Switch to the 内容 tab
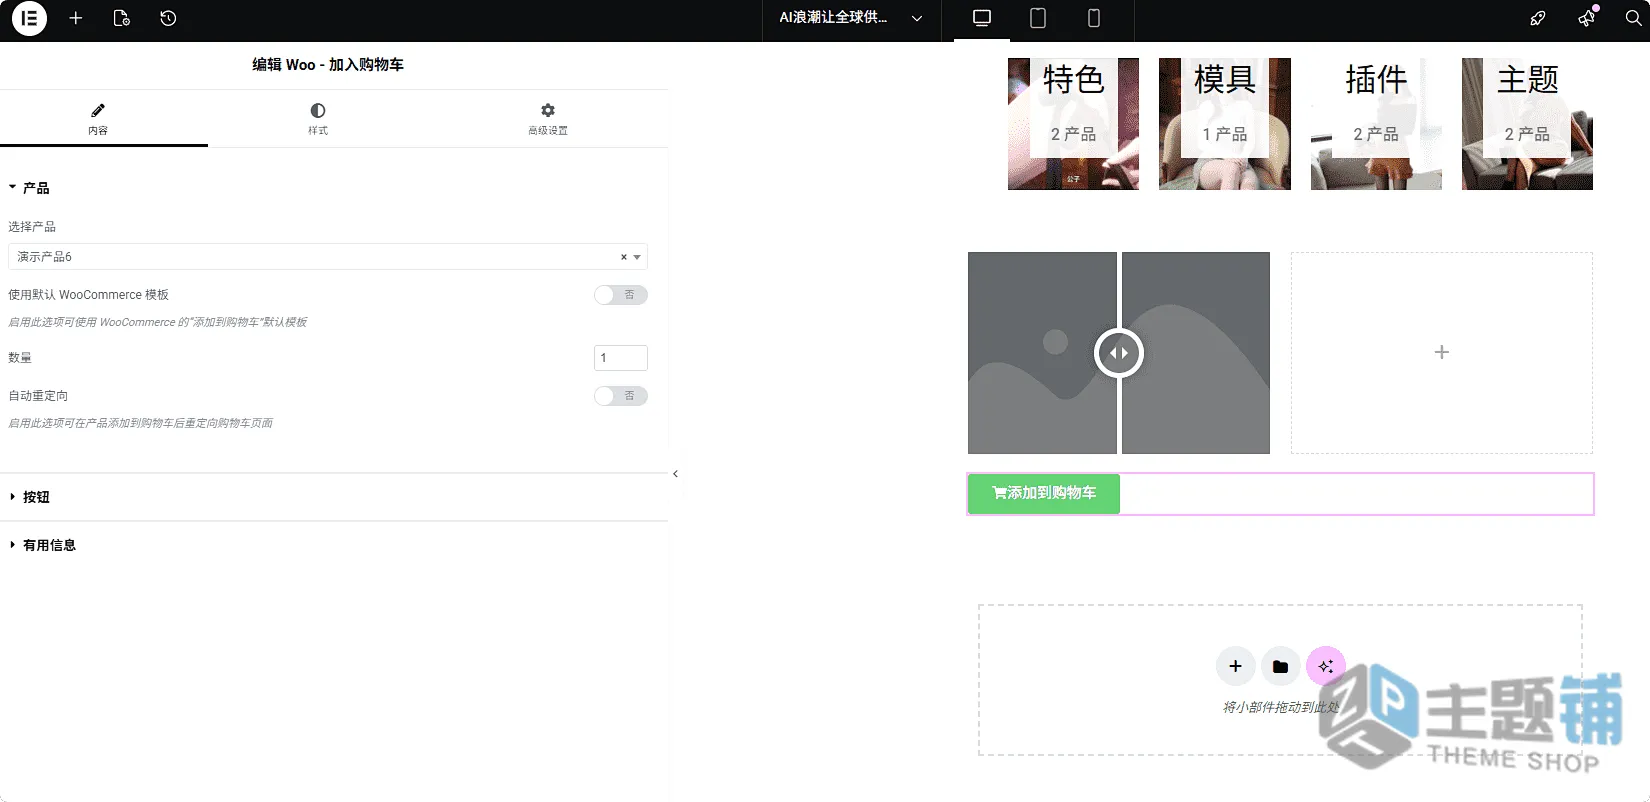This screenshot has width=1650, height=802. pyautogui.click(x=98, y=119)
